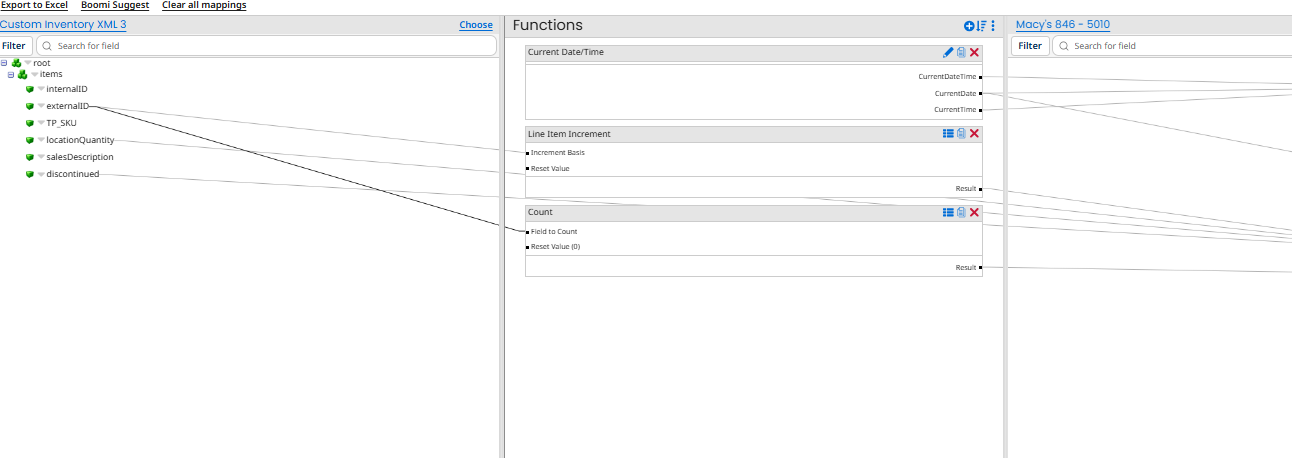This screenshot has height=458, width=1292.
Task: Collapse the root tree node
Action: [4, 63]
